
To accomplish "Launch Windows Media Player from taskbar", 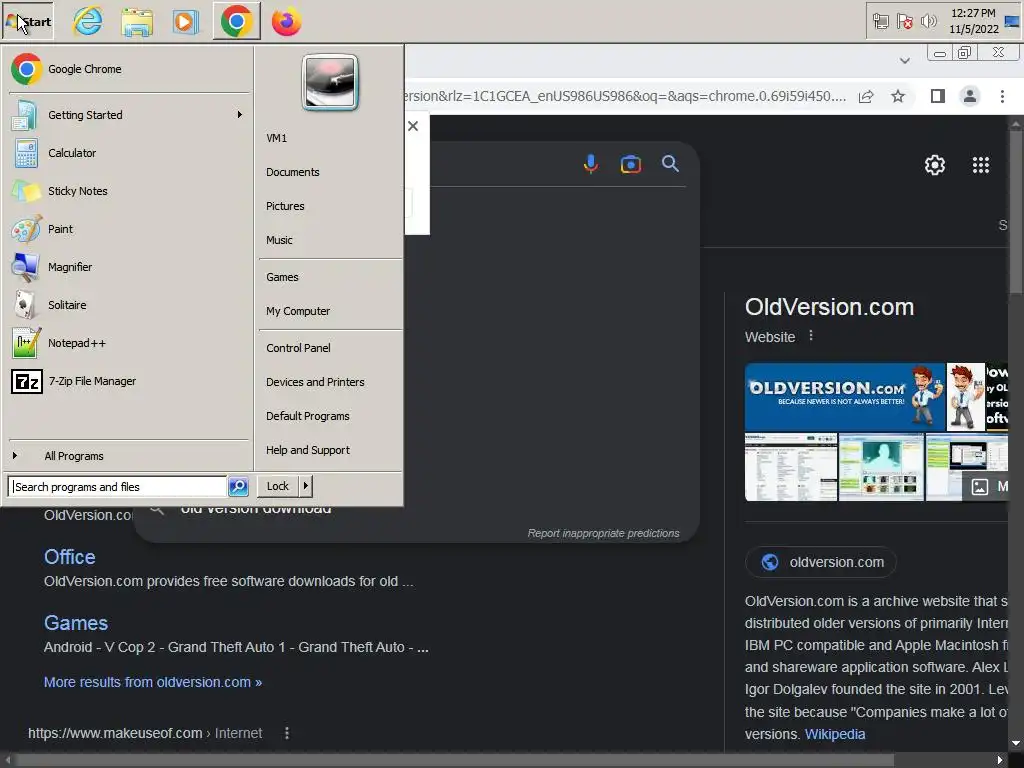I will [186, 22].
